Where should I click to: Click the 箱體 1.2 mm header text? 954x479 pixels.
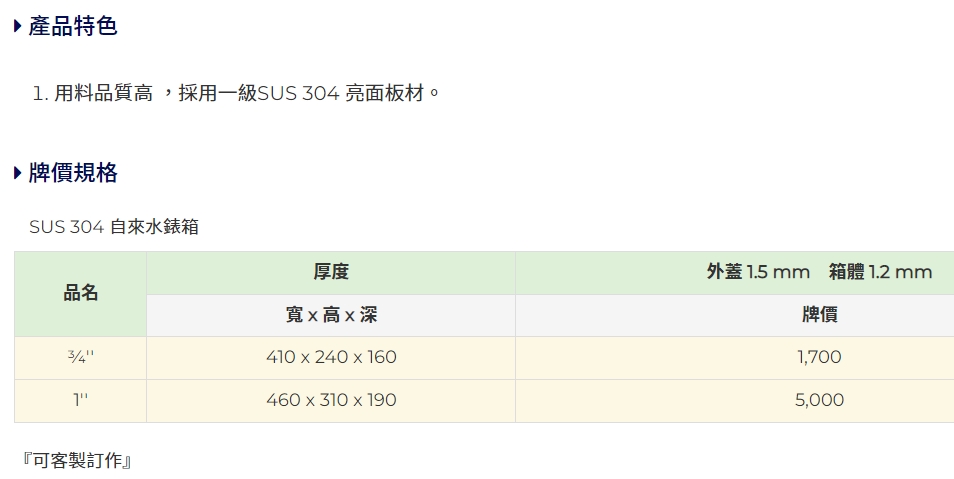point(880,272)
